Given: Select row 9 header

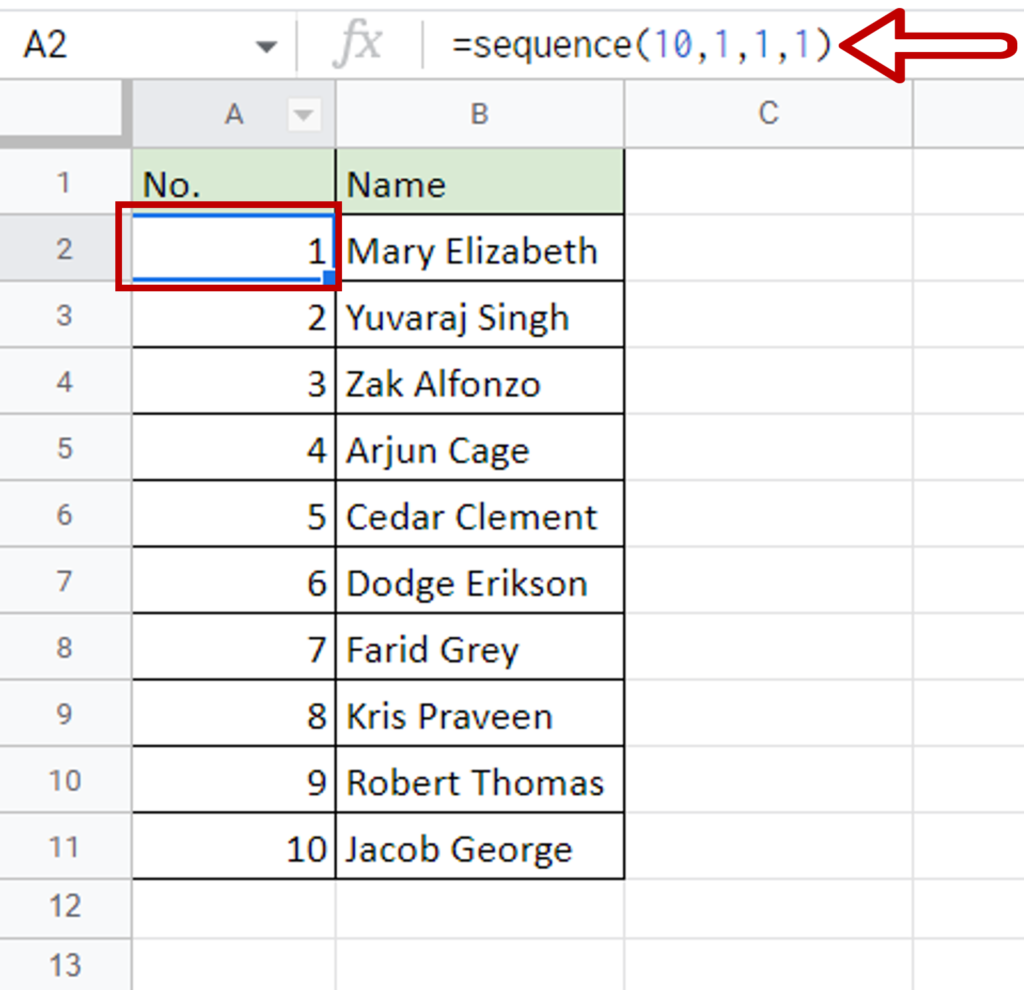Looking at the screenshot, I should (64, 714).
